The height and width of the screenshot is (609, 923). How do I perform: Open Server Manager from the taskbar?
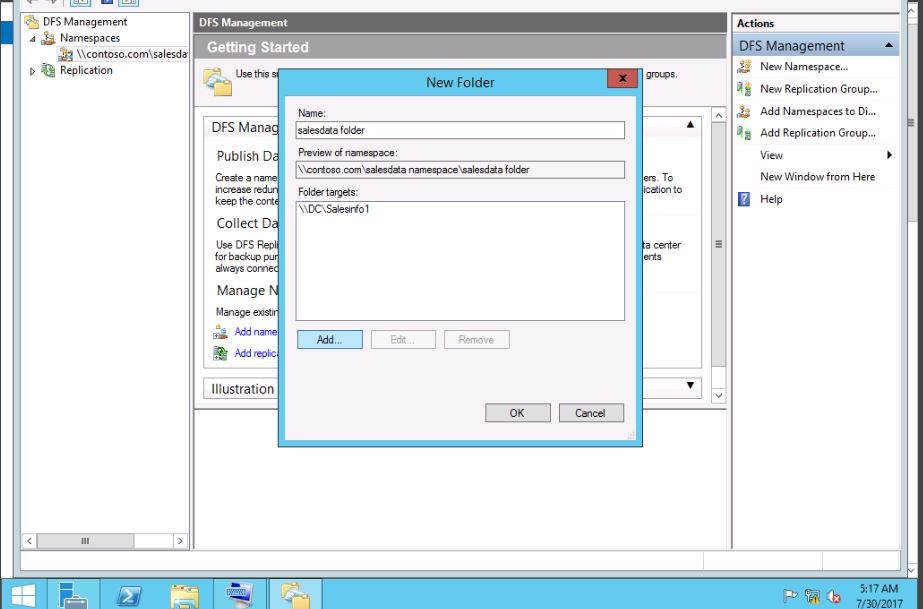(73, 594)
